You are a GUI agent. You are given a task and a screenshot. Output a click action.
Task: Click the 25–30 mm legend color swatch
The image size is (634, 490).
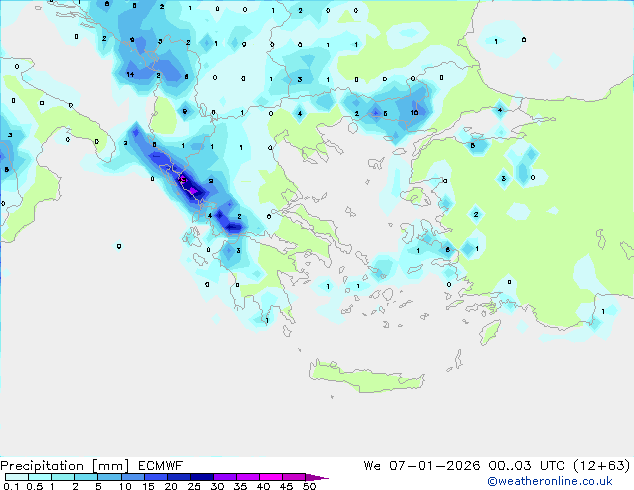click(x=202, y=477)
